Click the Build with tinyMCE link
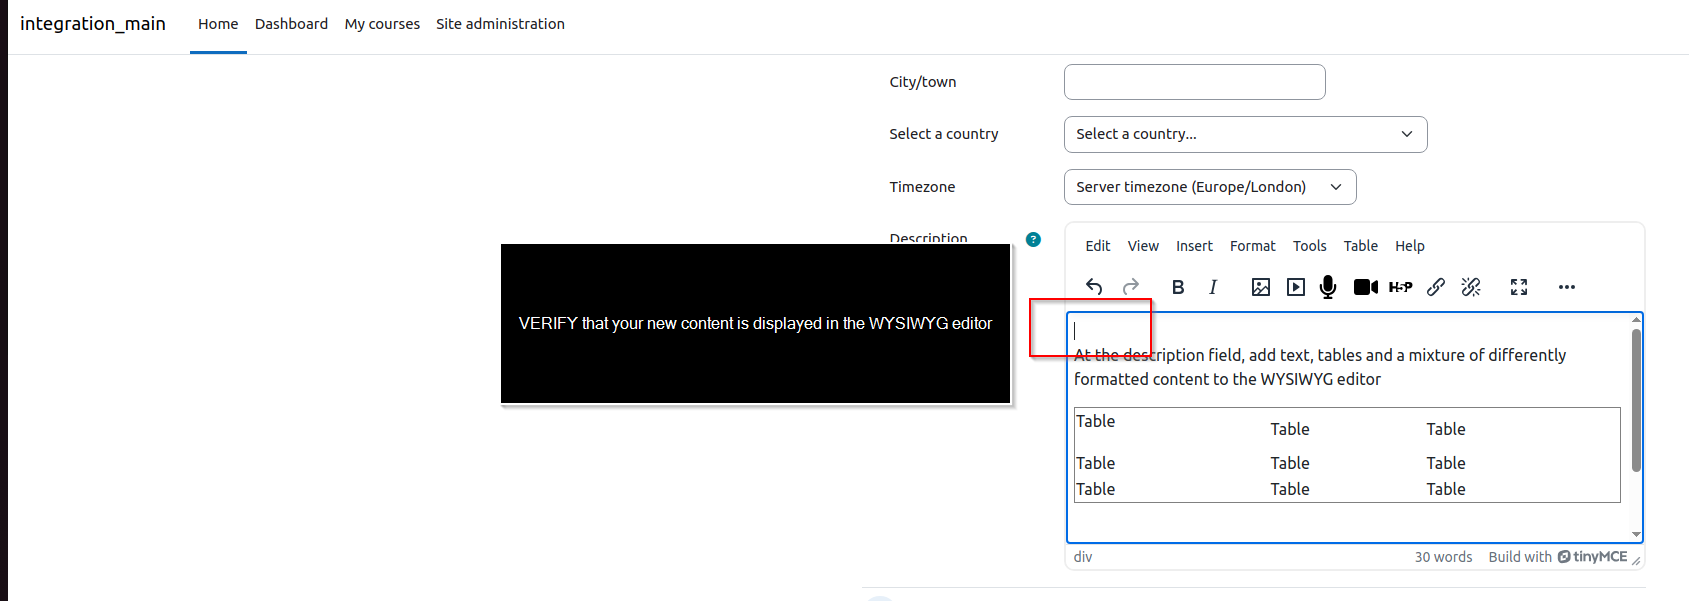Image resolution: width=1689 pixels, height=601 pixels. pos(1558,557)
